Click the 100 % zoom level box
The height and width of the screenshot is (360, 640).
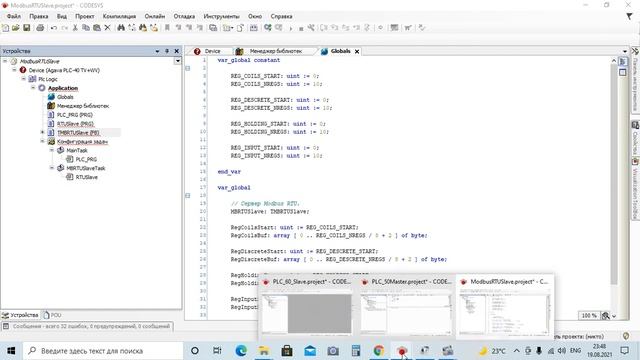click(589, 316)
